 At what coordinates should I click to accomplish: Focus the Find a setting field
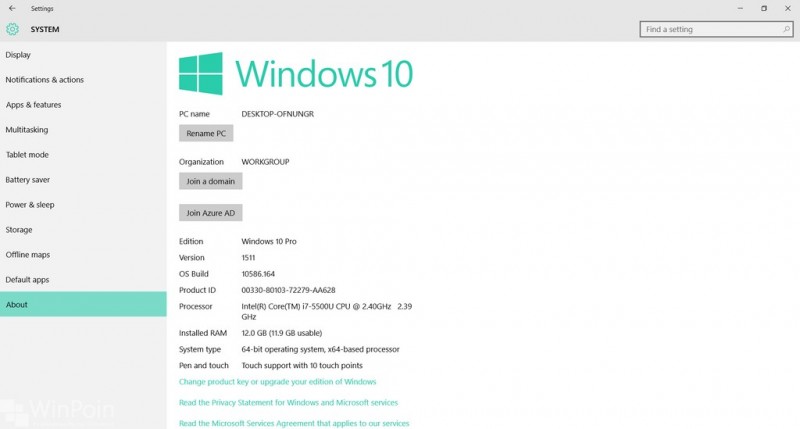tap(716, 29)
